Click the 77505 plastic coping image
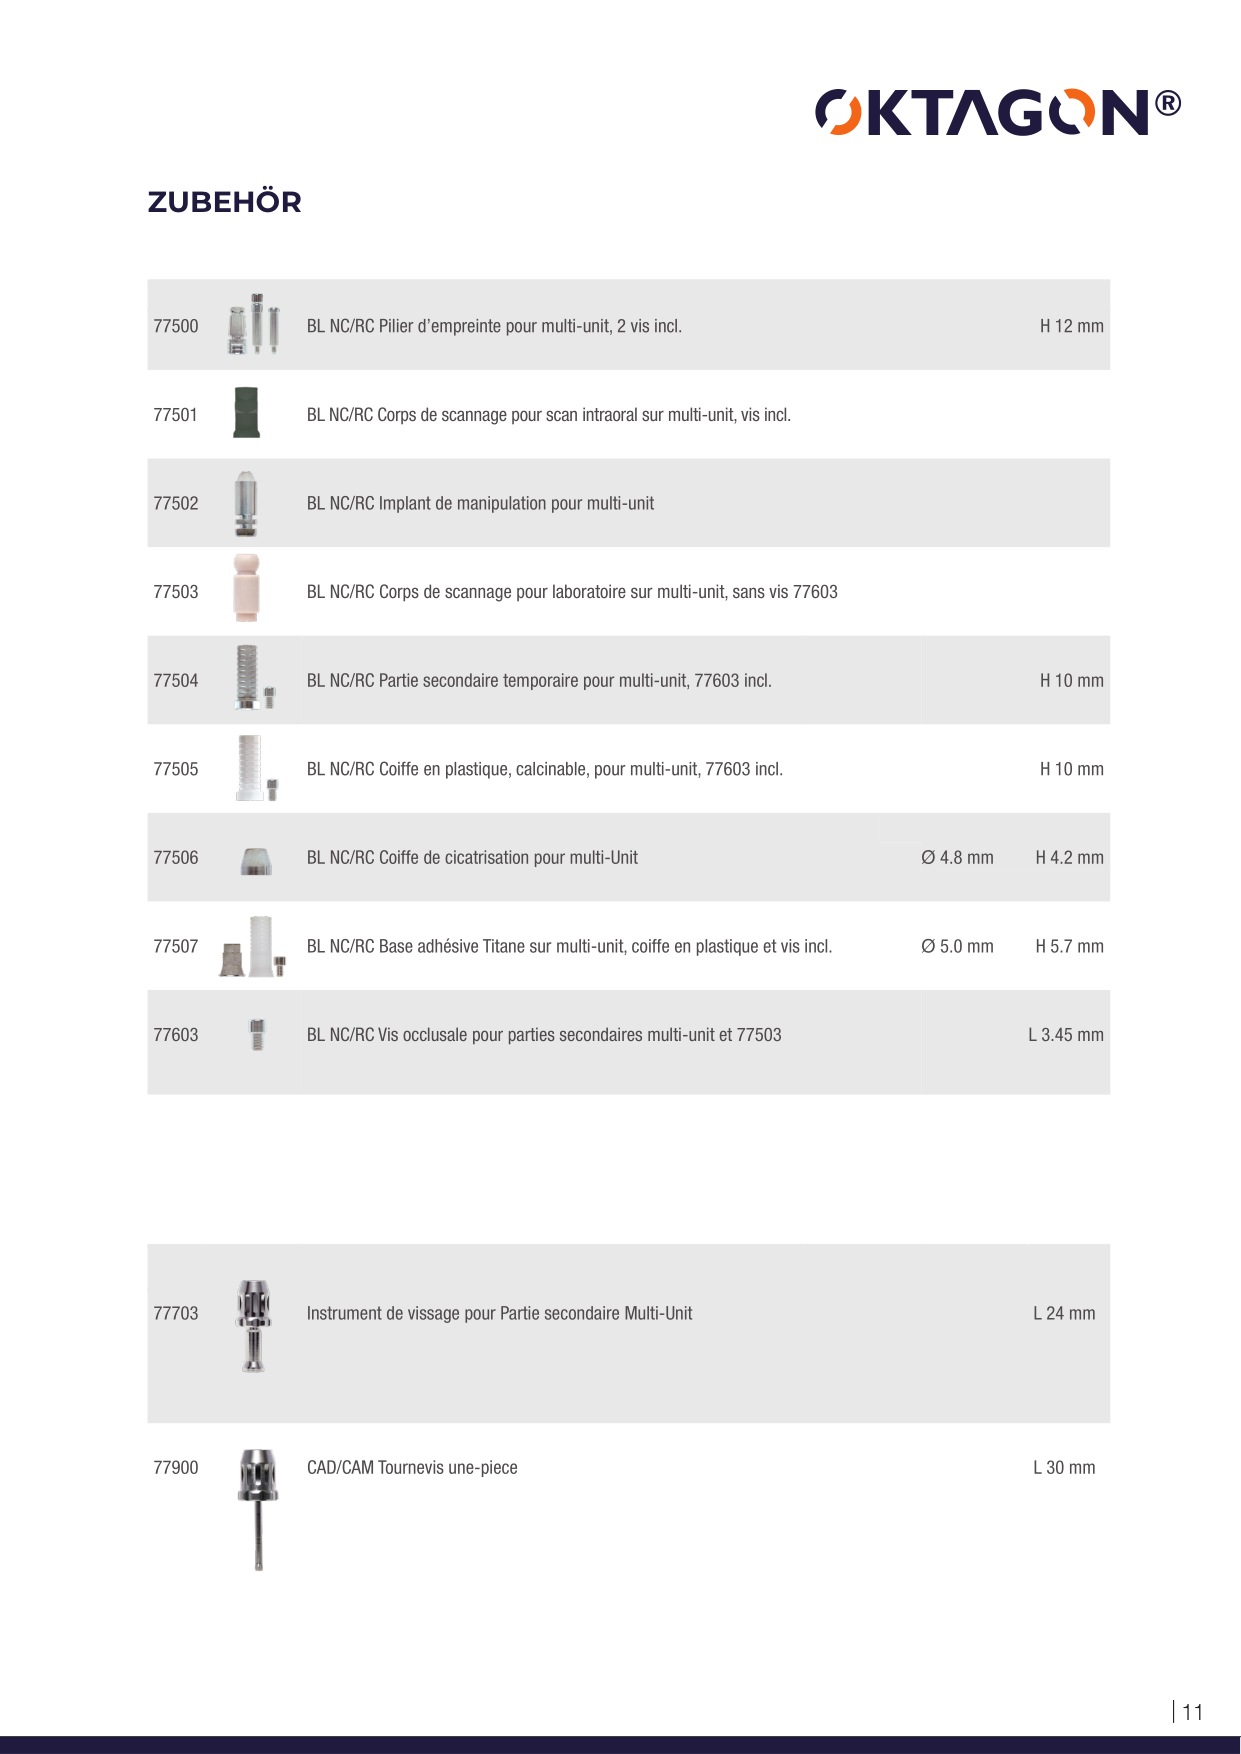The height and width of the screenshot is (1754, 1241). [x=253, y=768]
